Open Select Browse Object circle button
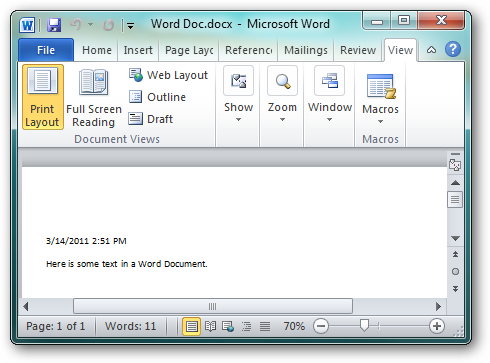 455,272
